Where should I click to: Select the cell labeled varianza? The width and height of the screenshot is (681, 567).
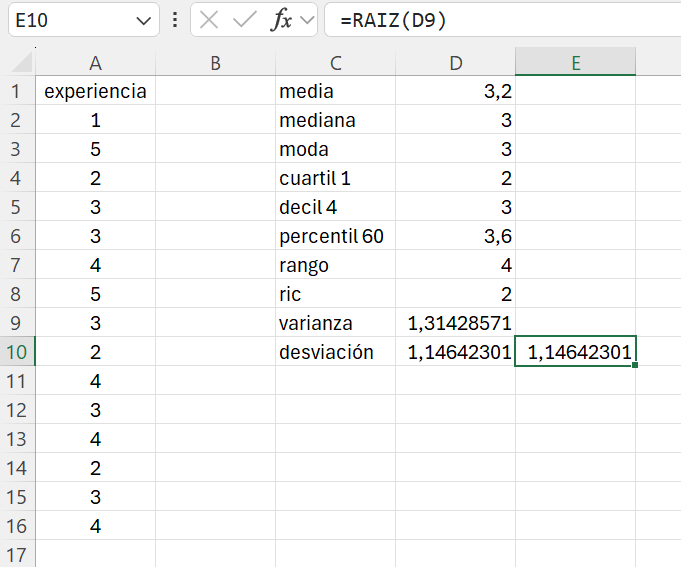(x=335, y=323)
